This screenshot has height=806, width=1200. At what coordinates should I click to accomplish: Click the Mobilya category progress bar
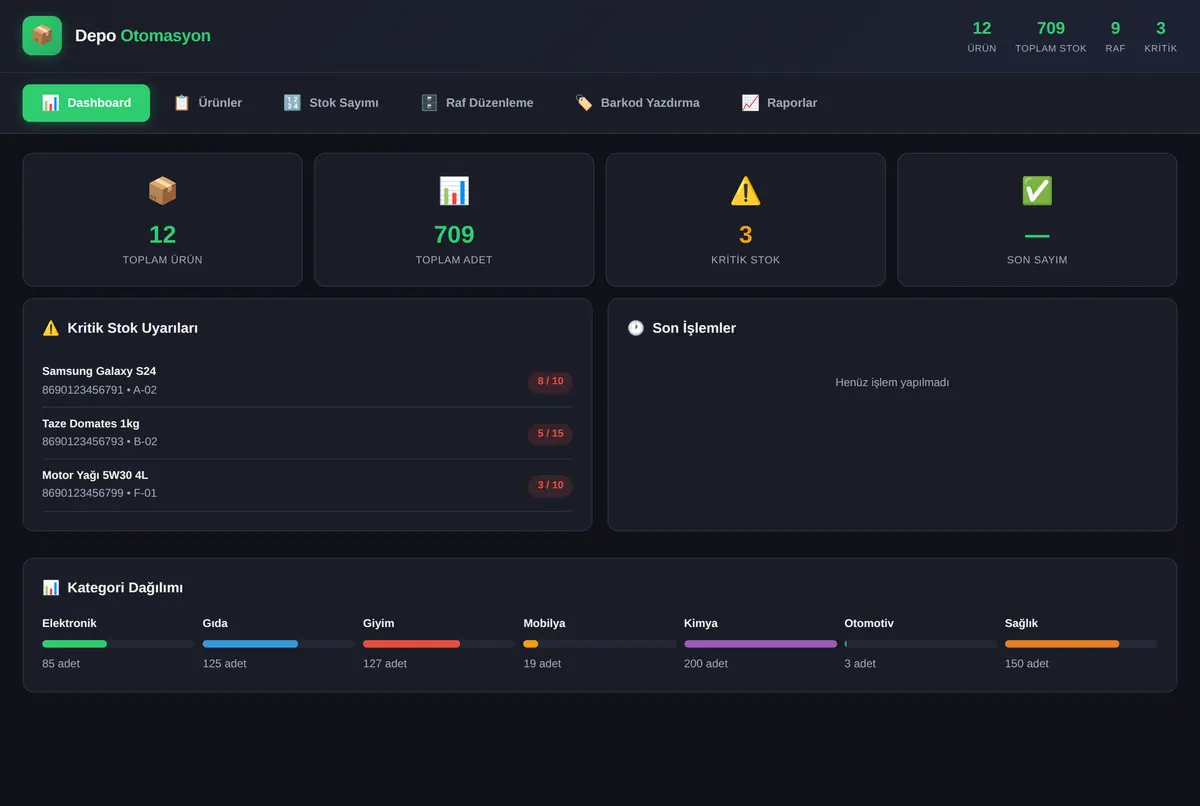(600, 644)
